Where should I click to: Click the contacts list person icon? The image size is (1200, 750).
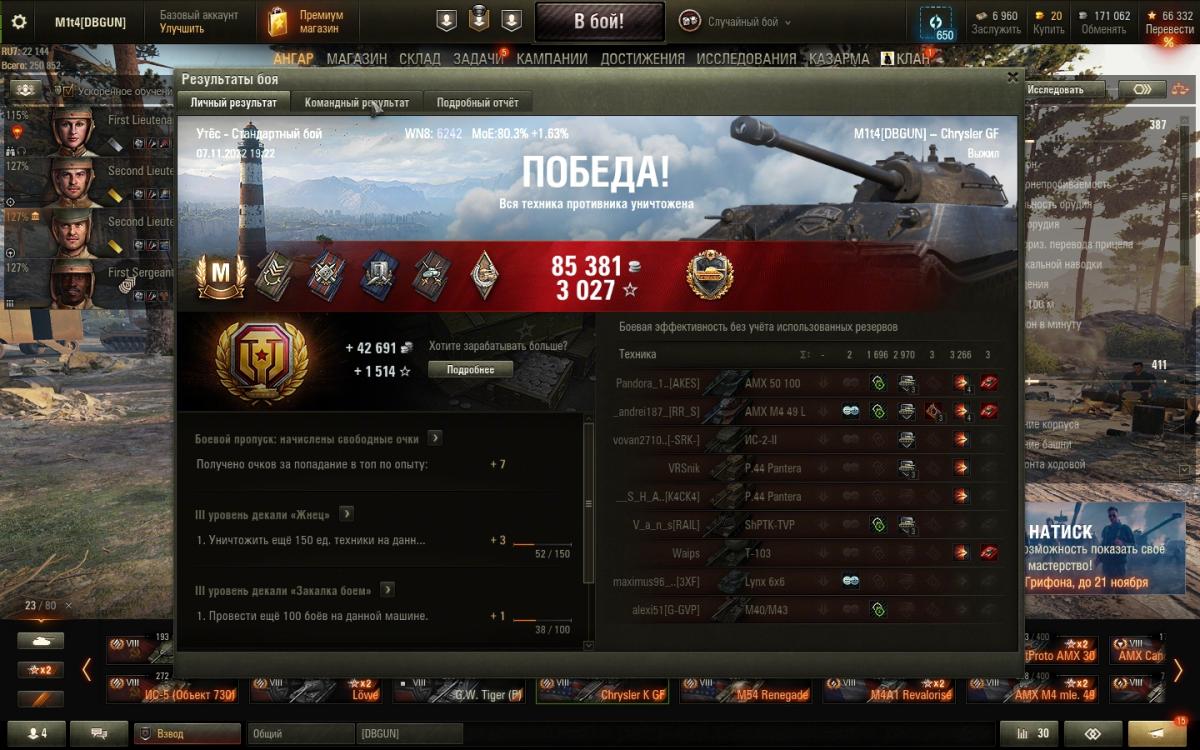coord(37,733)
